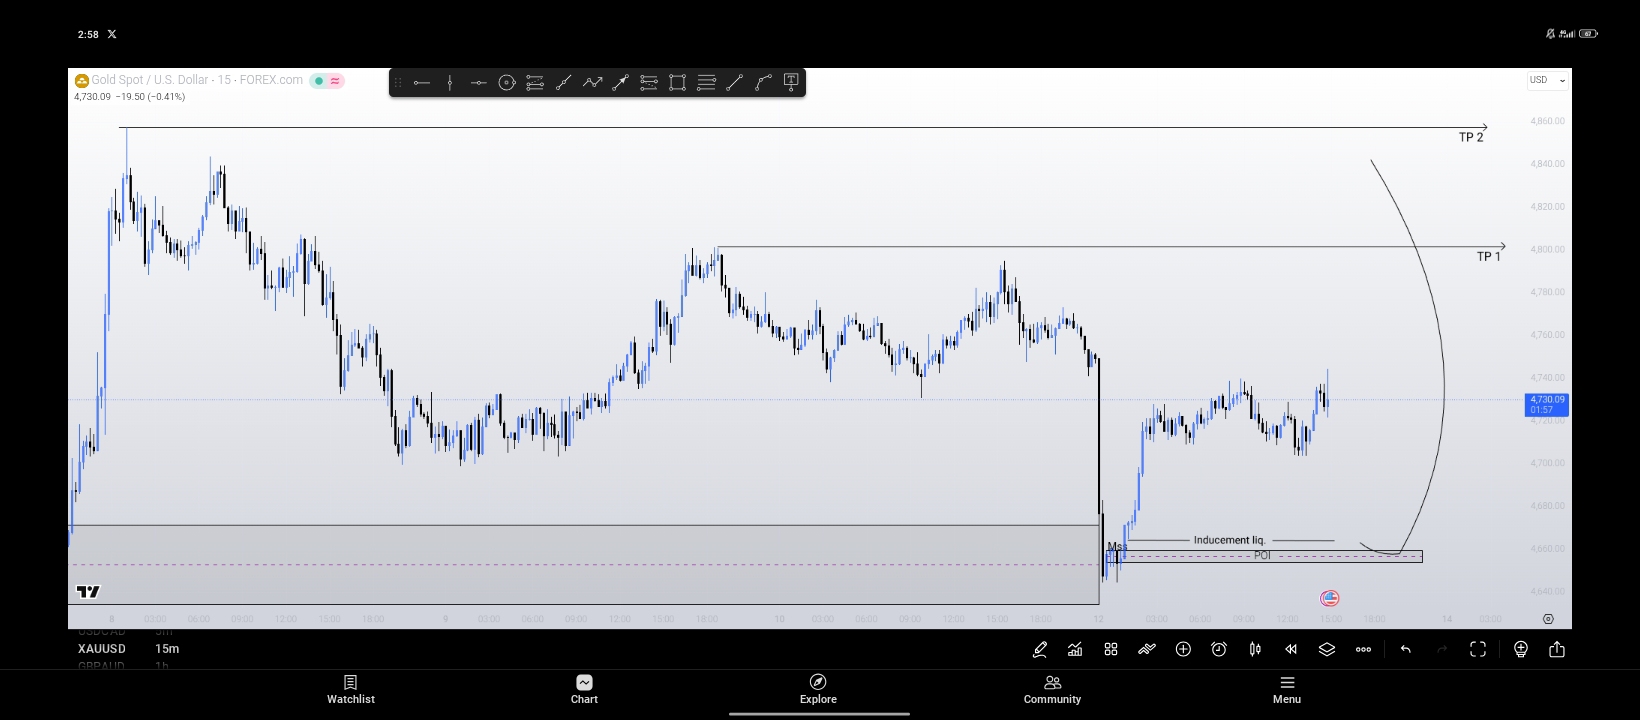Start bar replay with rewind icon

pyautogui.click(x=1291, y=649)
